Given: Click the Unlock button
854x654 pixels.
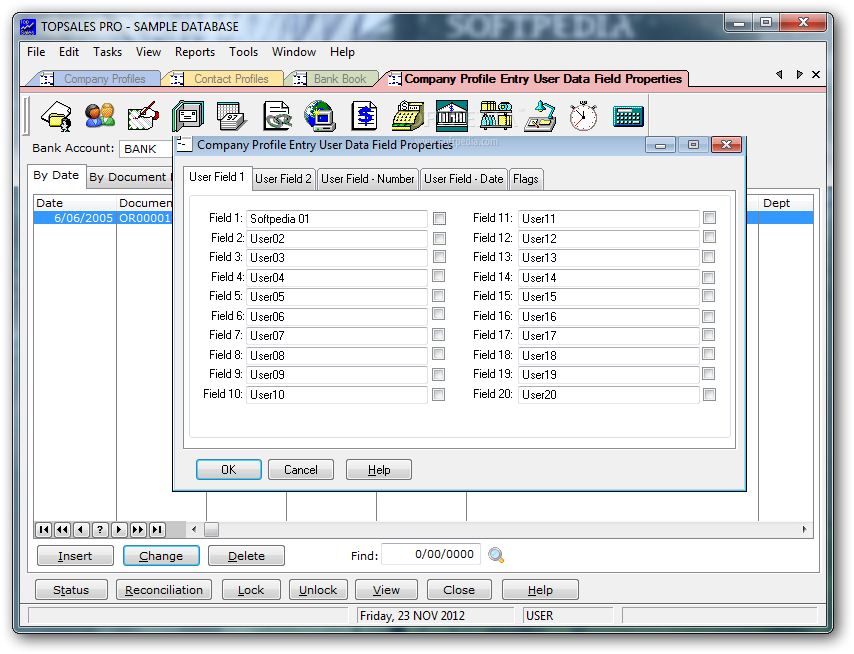Looking at the screenshot, I should point(318,590).
